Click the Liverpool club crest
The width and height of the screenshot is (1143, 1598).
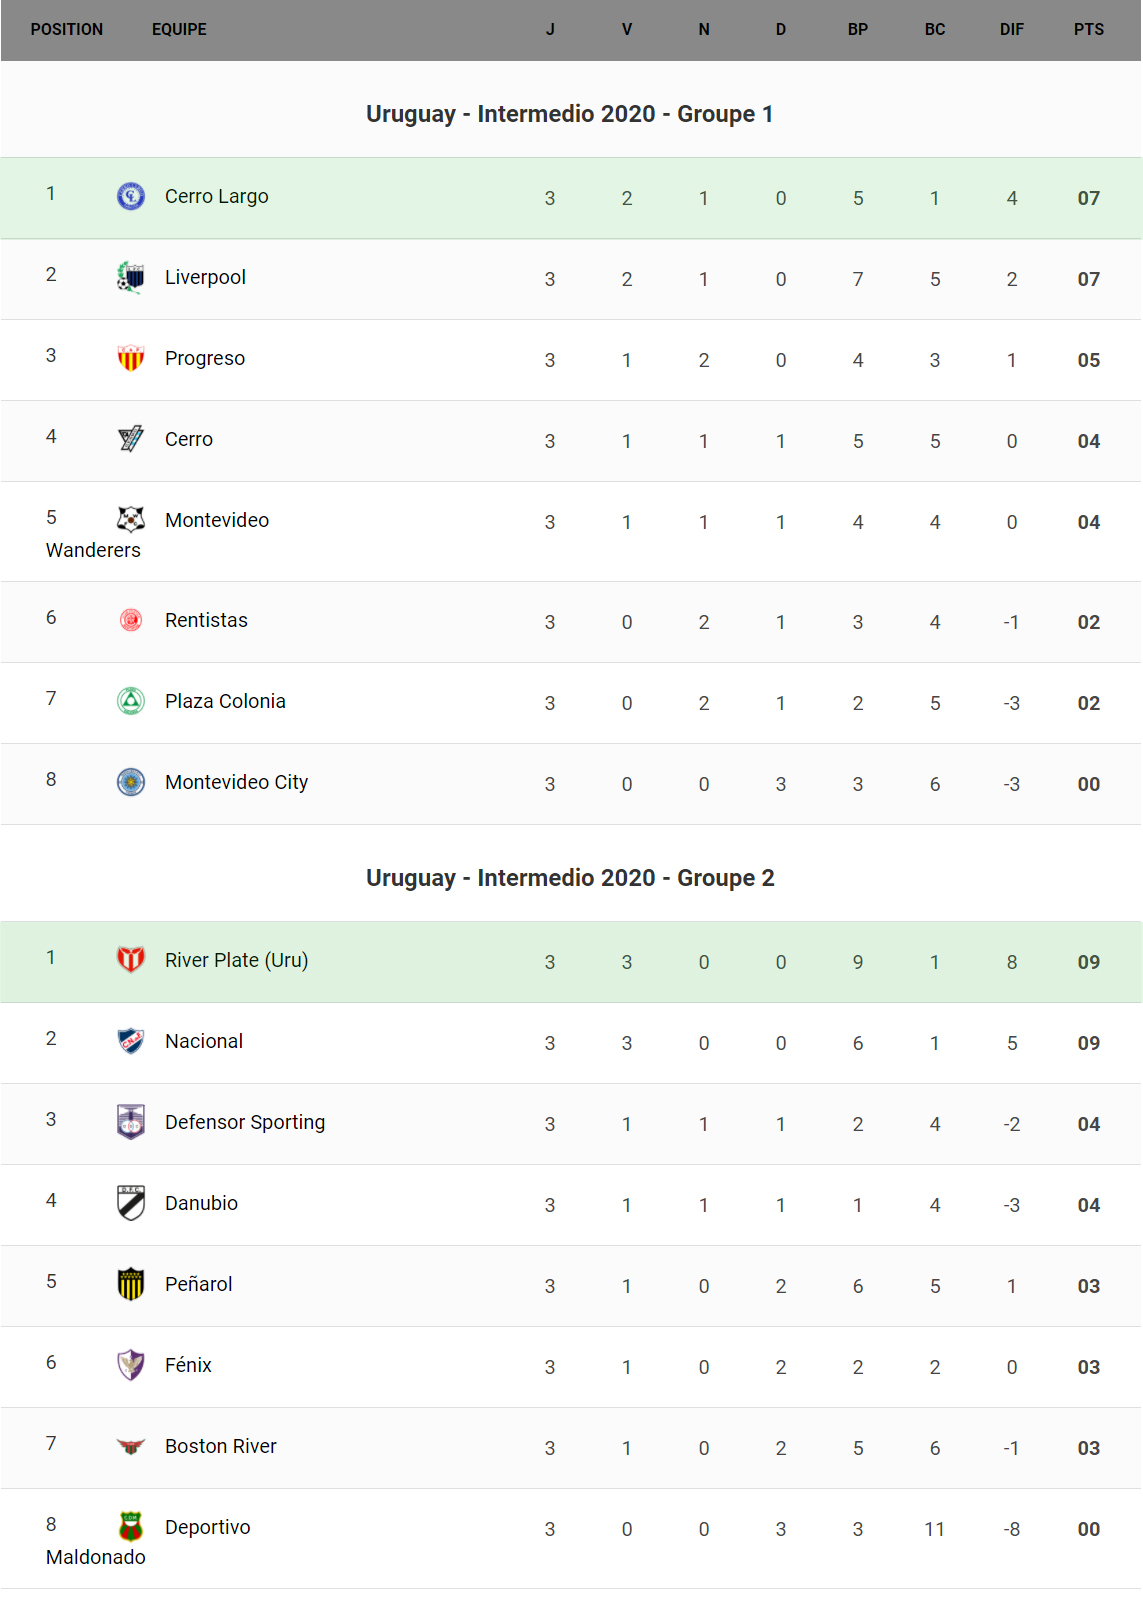(x=131, y=277)
